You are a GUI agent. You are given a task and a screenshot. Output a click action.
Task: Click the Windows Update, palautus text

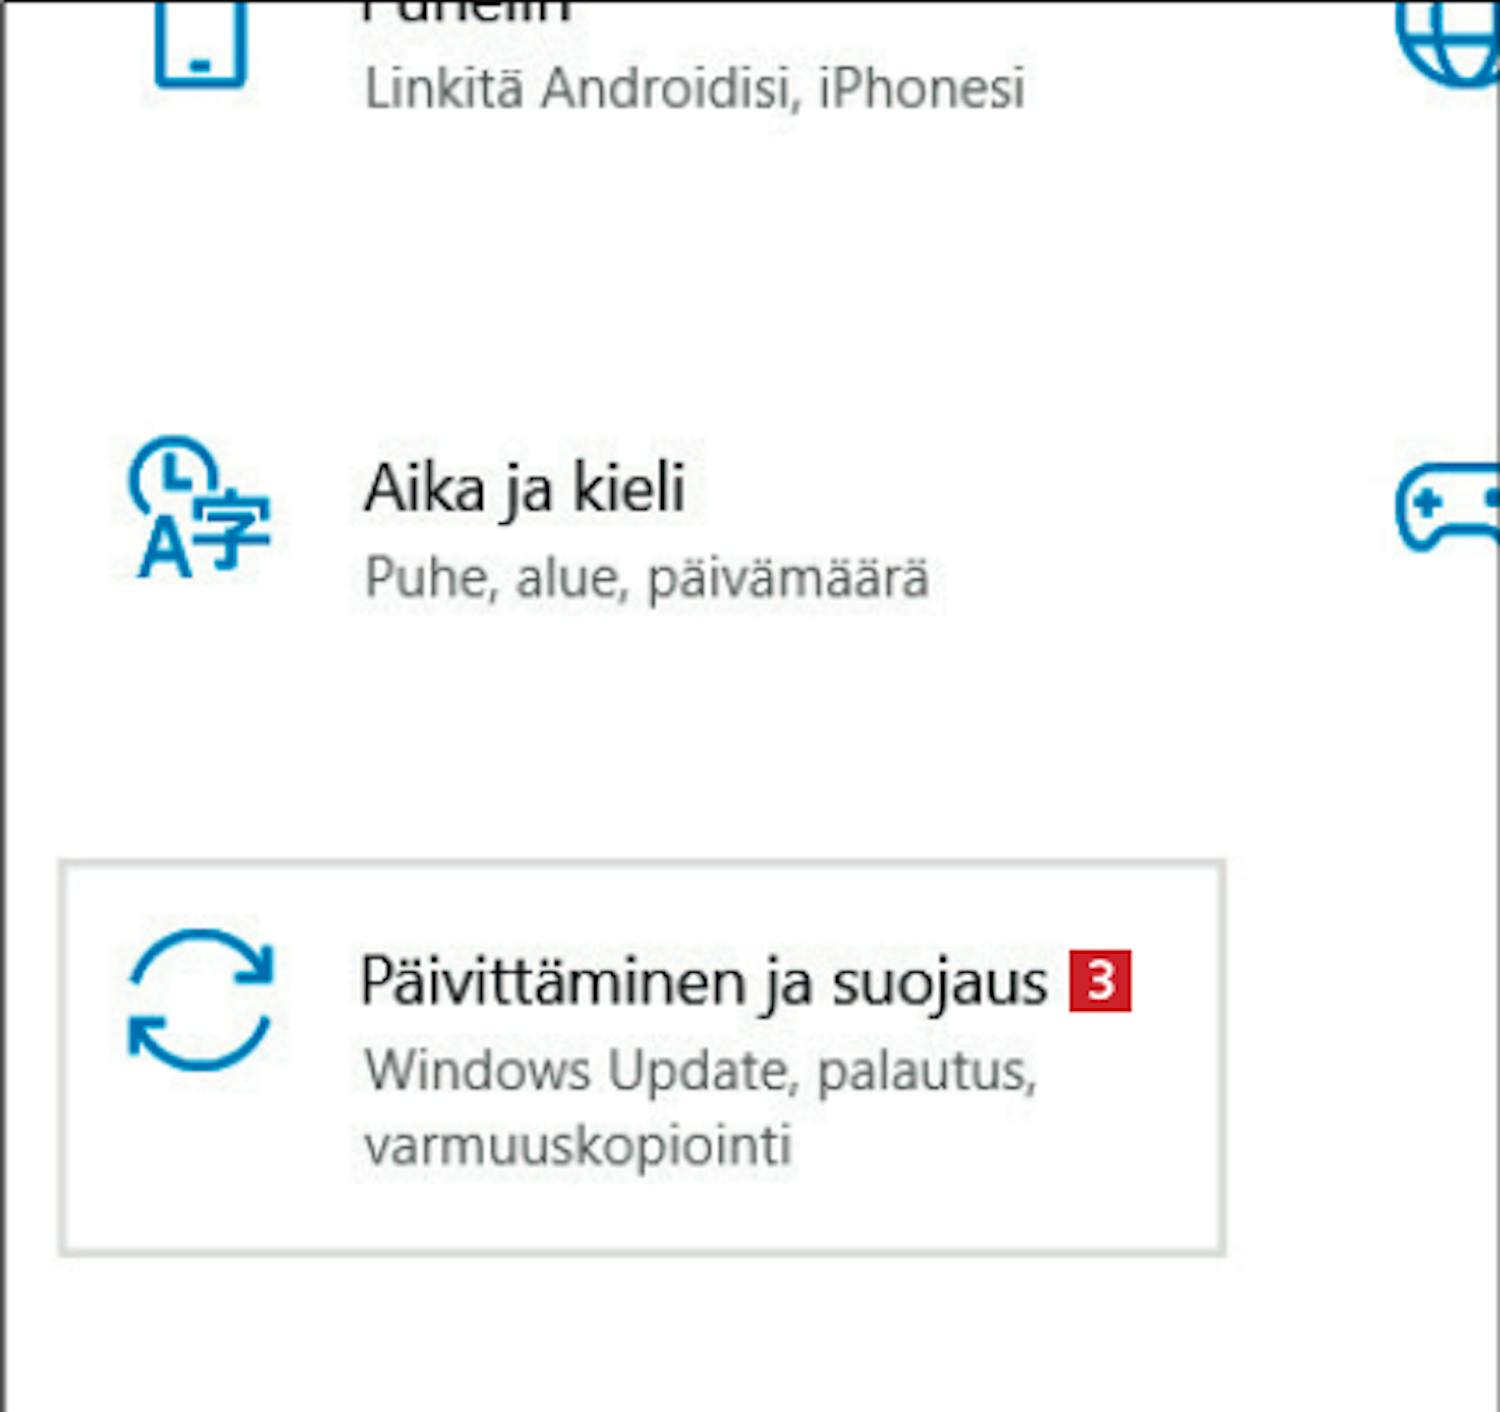coord(700,1071)
